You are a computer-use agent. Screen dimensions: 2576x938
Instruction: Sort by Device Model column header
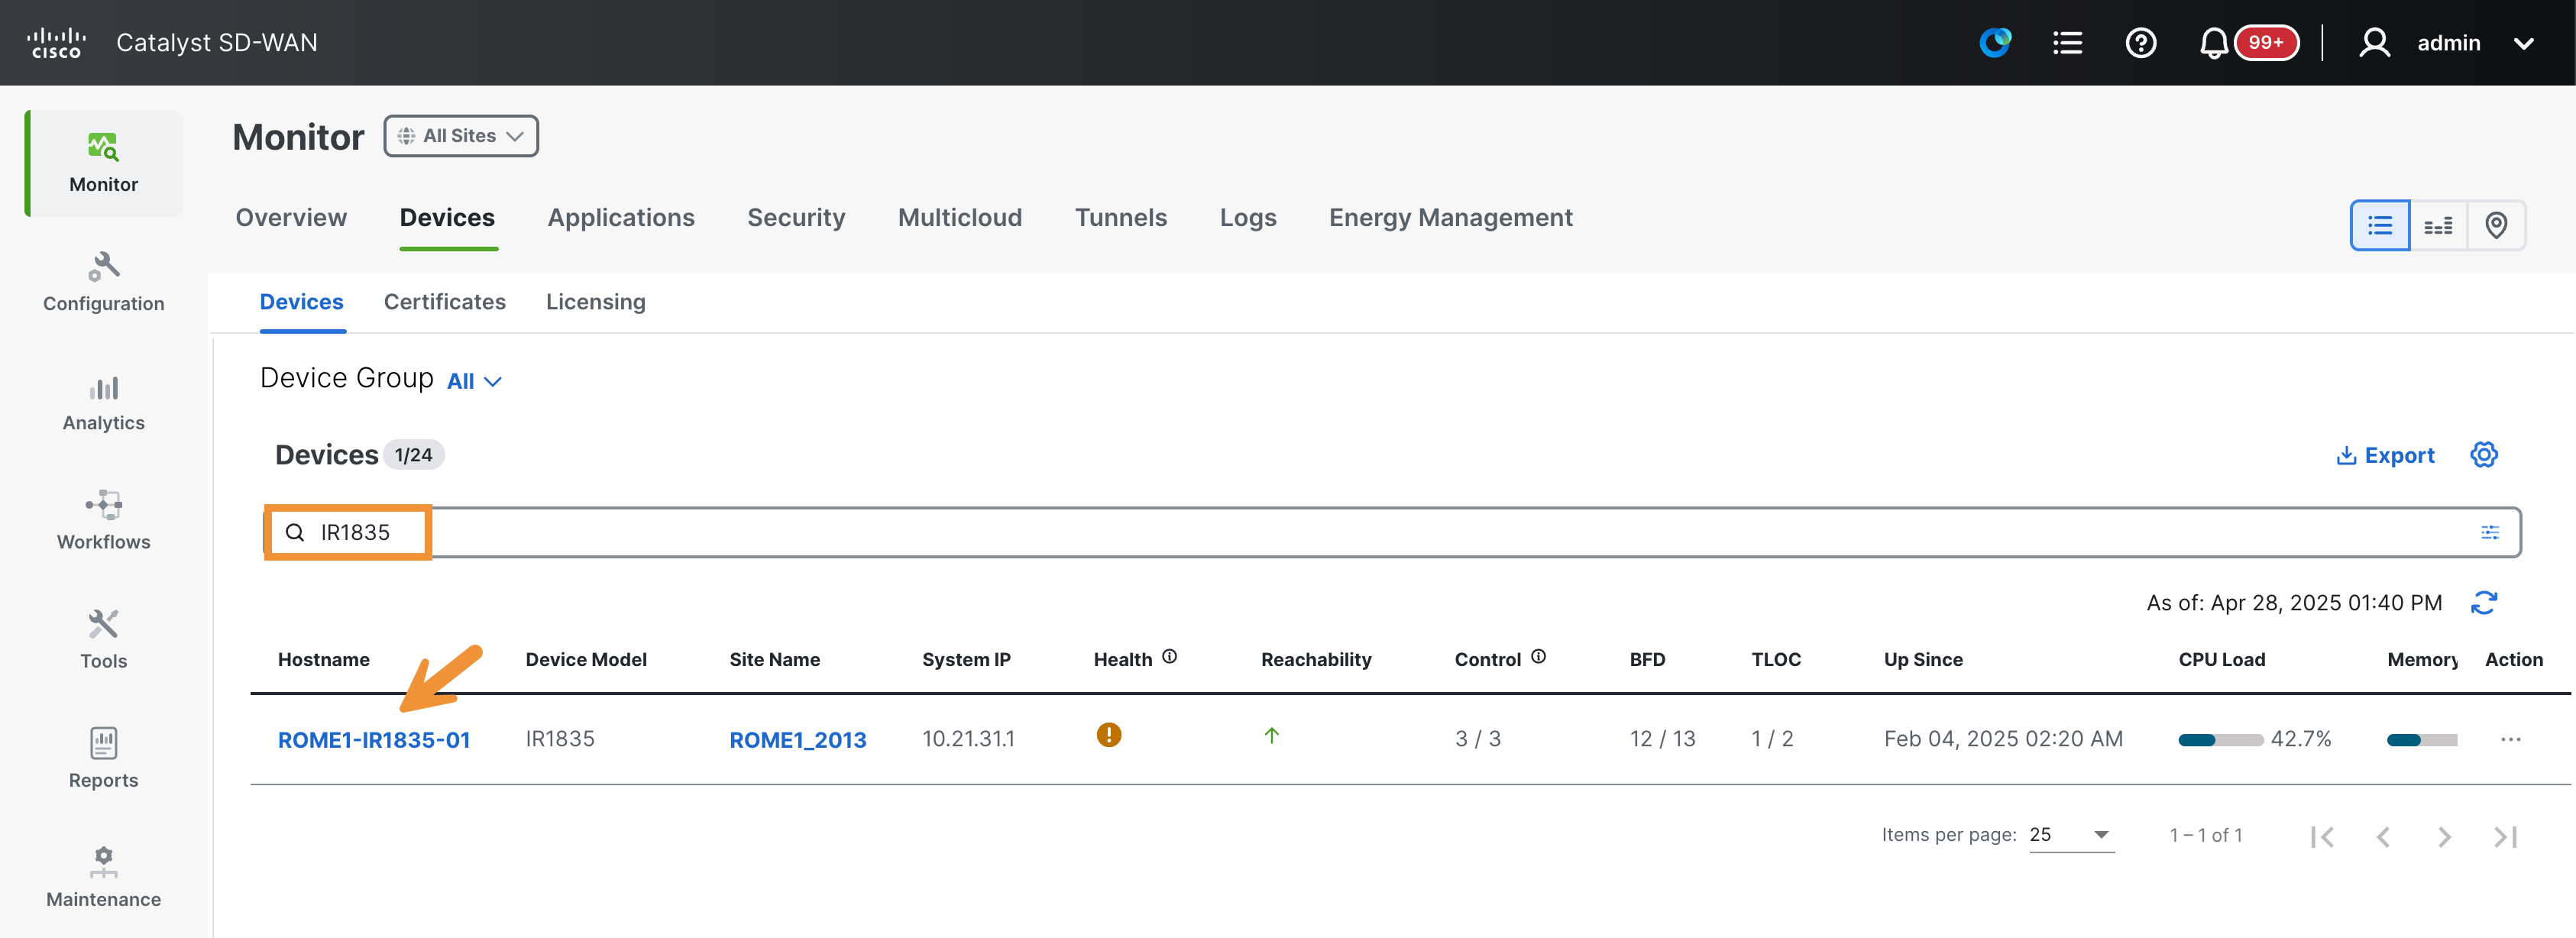coord(586,660)
